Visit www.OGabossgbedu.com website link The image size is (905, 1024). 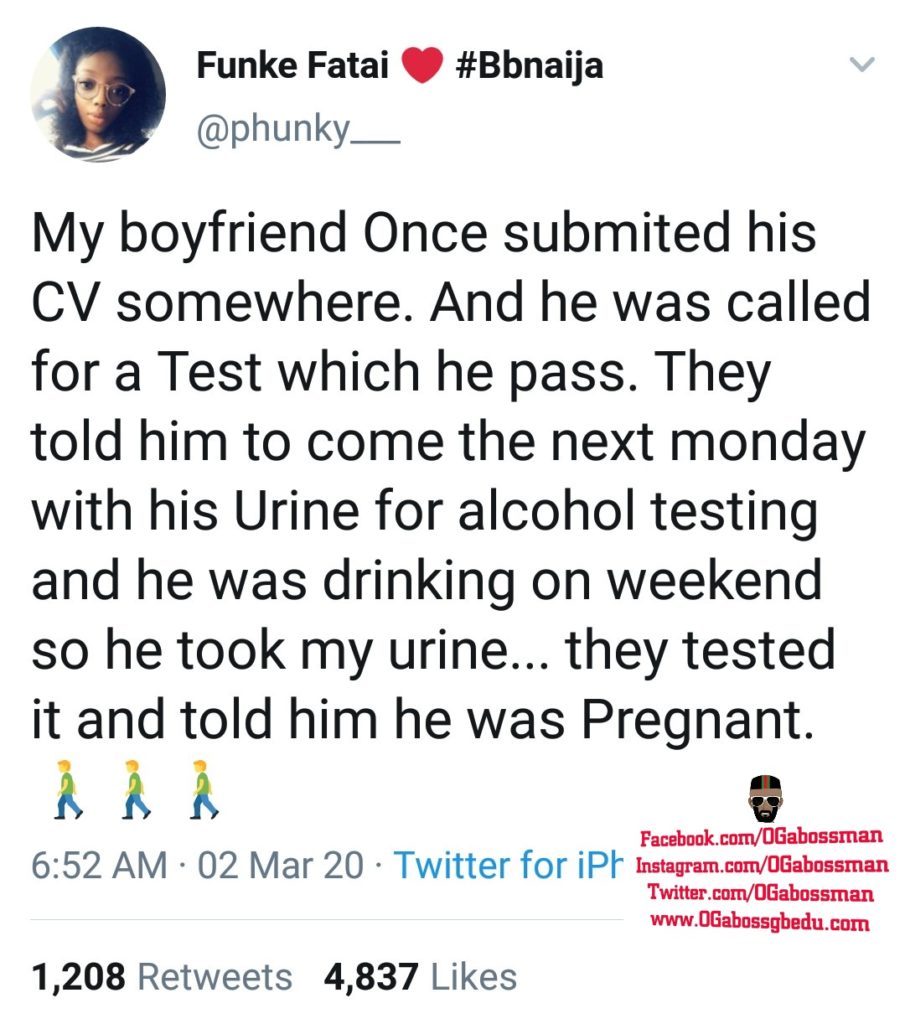click(760, 921)
